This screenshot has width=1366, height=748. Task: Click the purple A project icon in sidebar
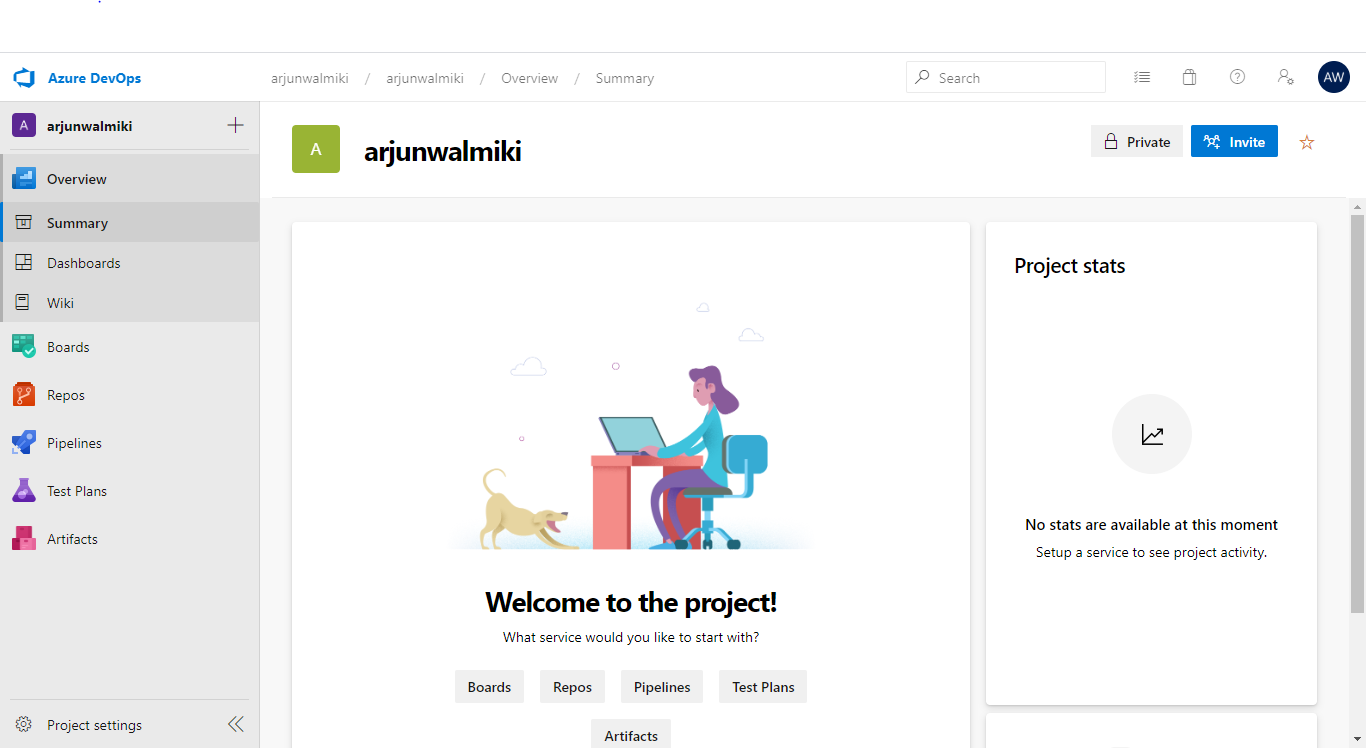[x=24, y=126]
